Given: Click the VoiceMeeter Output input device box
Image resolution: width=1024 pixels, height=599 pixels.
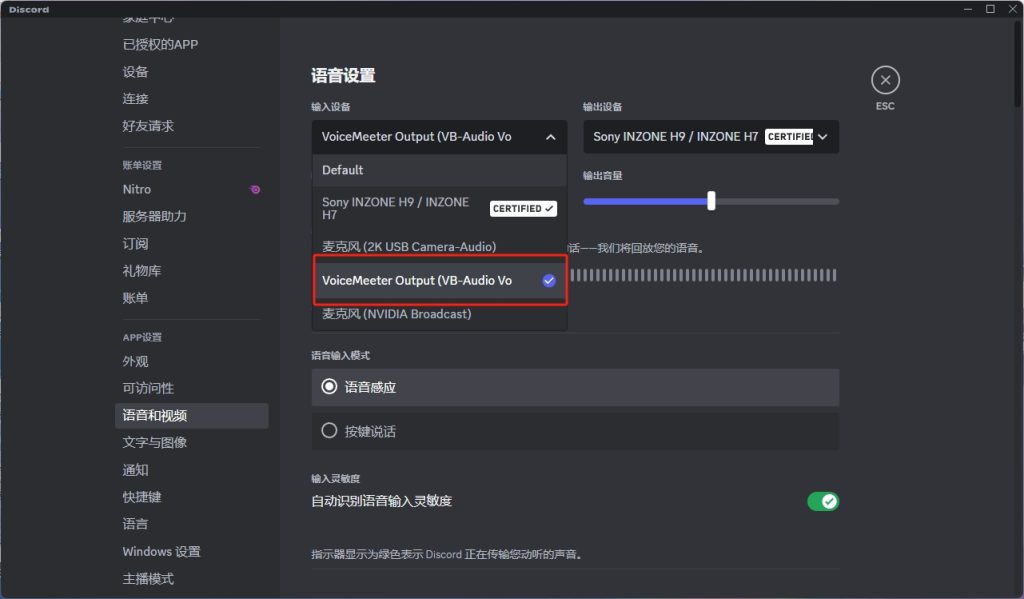Looking at the screenshot, I should point(439,137).
